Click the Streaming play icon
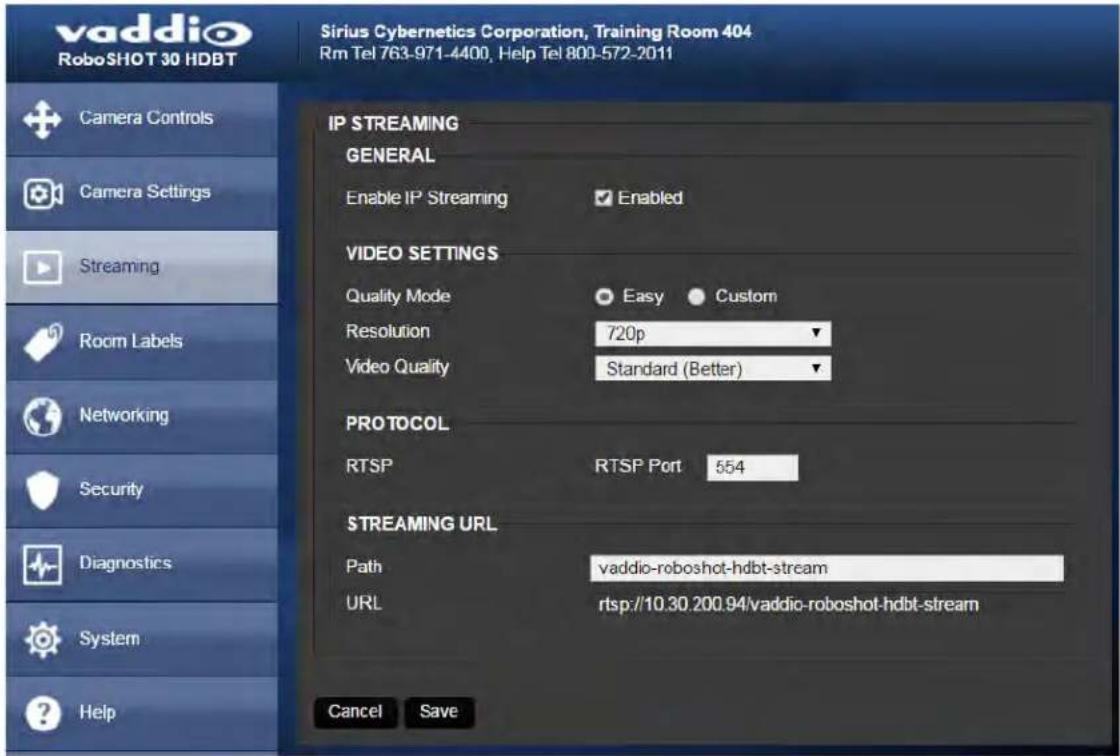This screenshot has height=756, width=1120. [x=43, y=268]
